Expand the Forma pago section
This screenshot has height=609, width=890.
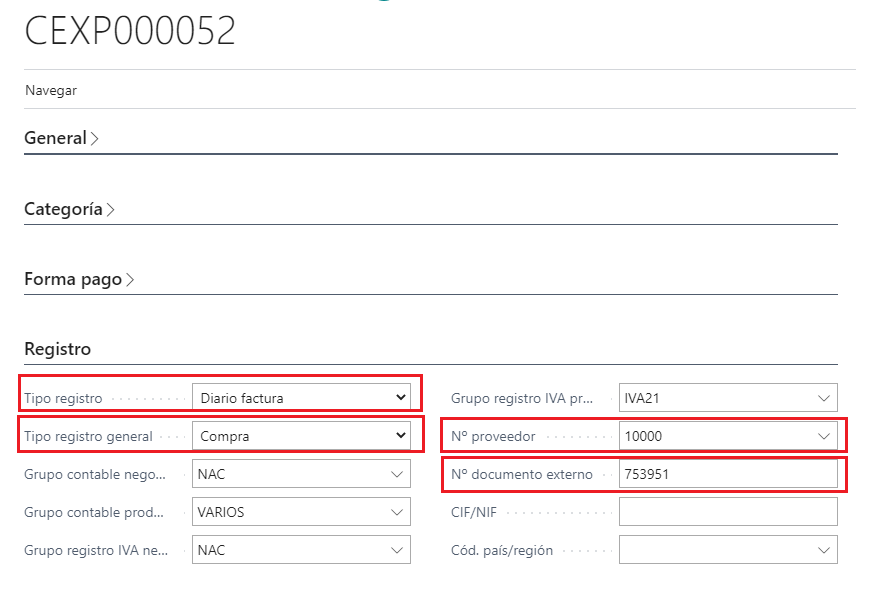pos(79,280)
